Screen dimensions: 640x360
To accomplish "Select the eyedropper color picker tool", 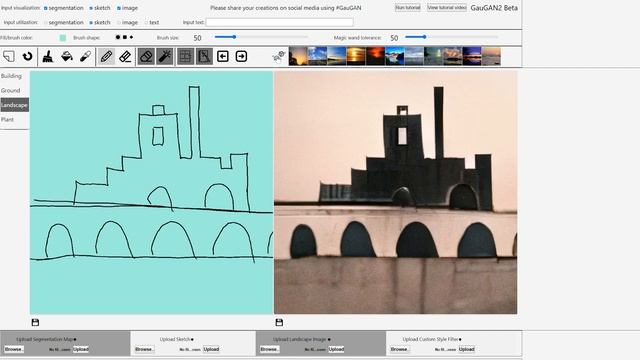I will click(85, 56).
